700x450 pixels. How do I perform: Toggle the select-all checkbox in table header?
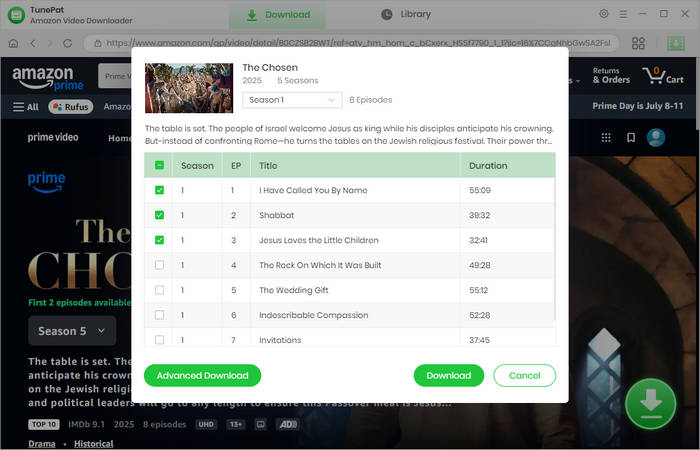coord(160,165)
